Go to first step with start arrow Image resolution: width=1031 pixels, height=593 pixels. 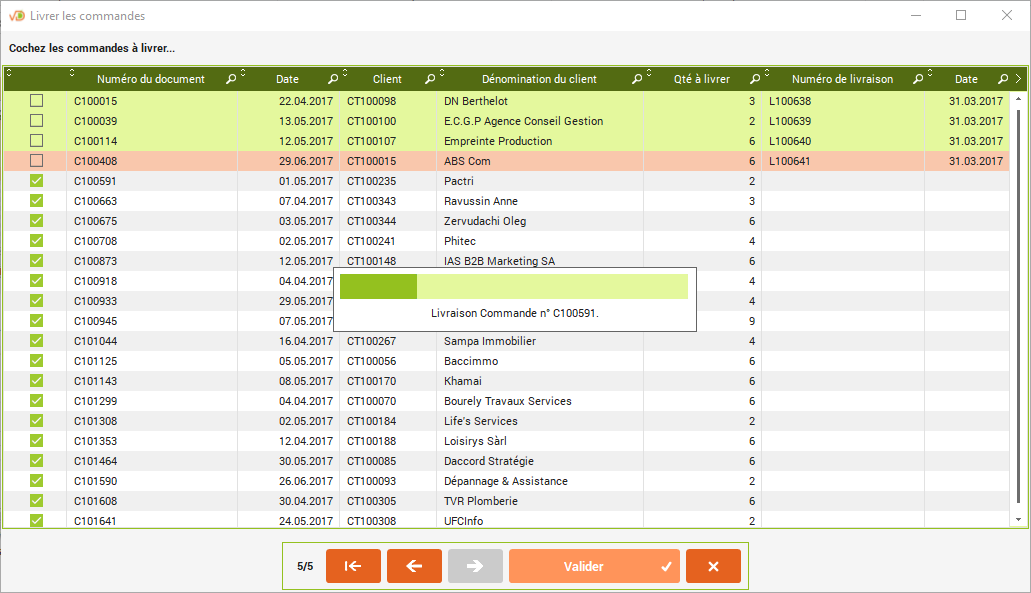tap(353, 566)
